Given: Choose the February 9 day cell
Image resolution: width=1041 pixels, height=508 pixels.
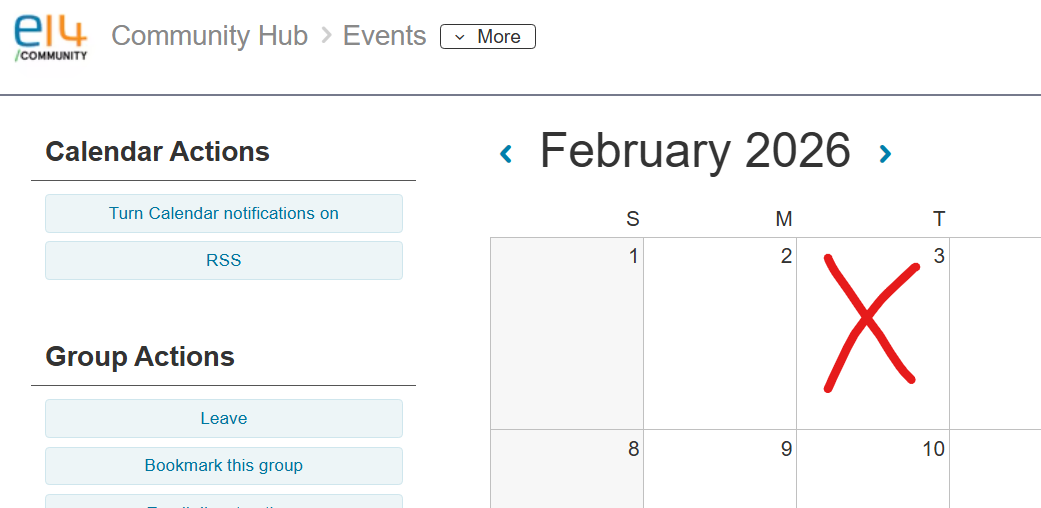Looking at the screenshot, I should 720,470.
